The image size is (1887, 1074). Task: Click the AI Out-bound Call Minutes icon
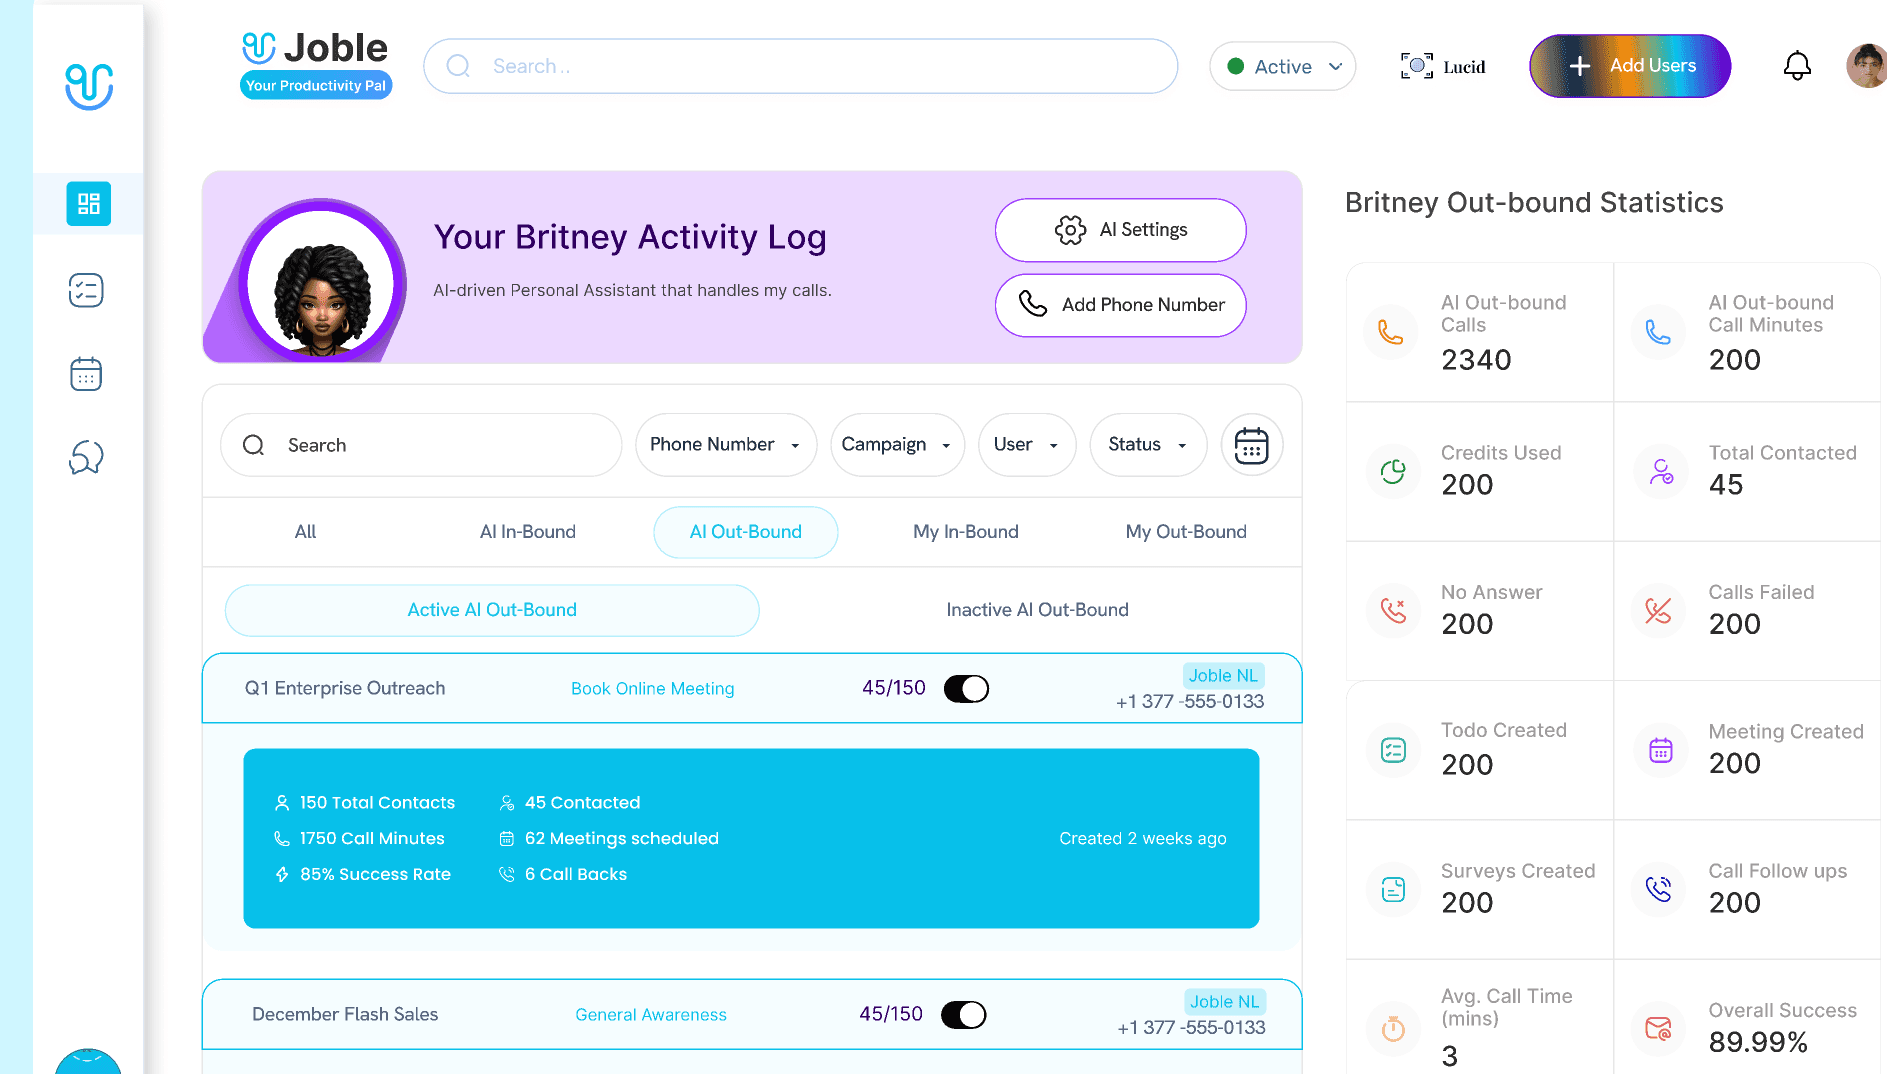[x=1658, y=332]
